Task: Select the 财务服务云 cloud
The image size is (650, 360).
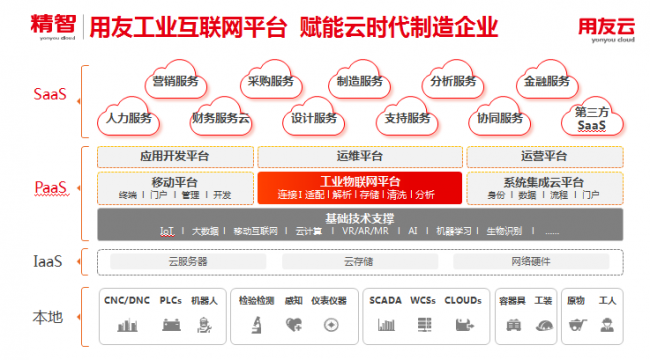Action: 221,117
